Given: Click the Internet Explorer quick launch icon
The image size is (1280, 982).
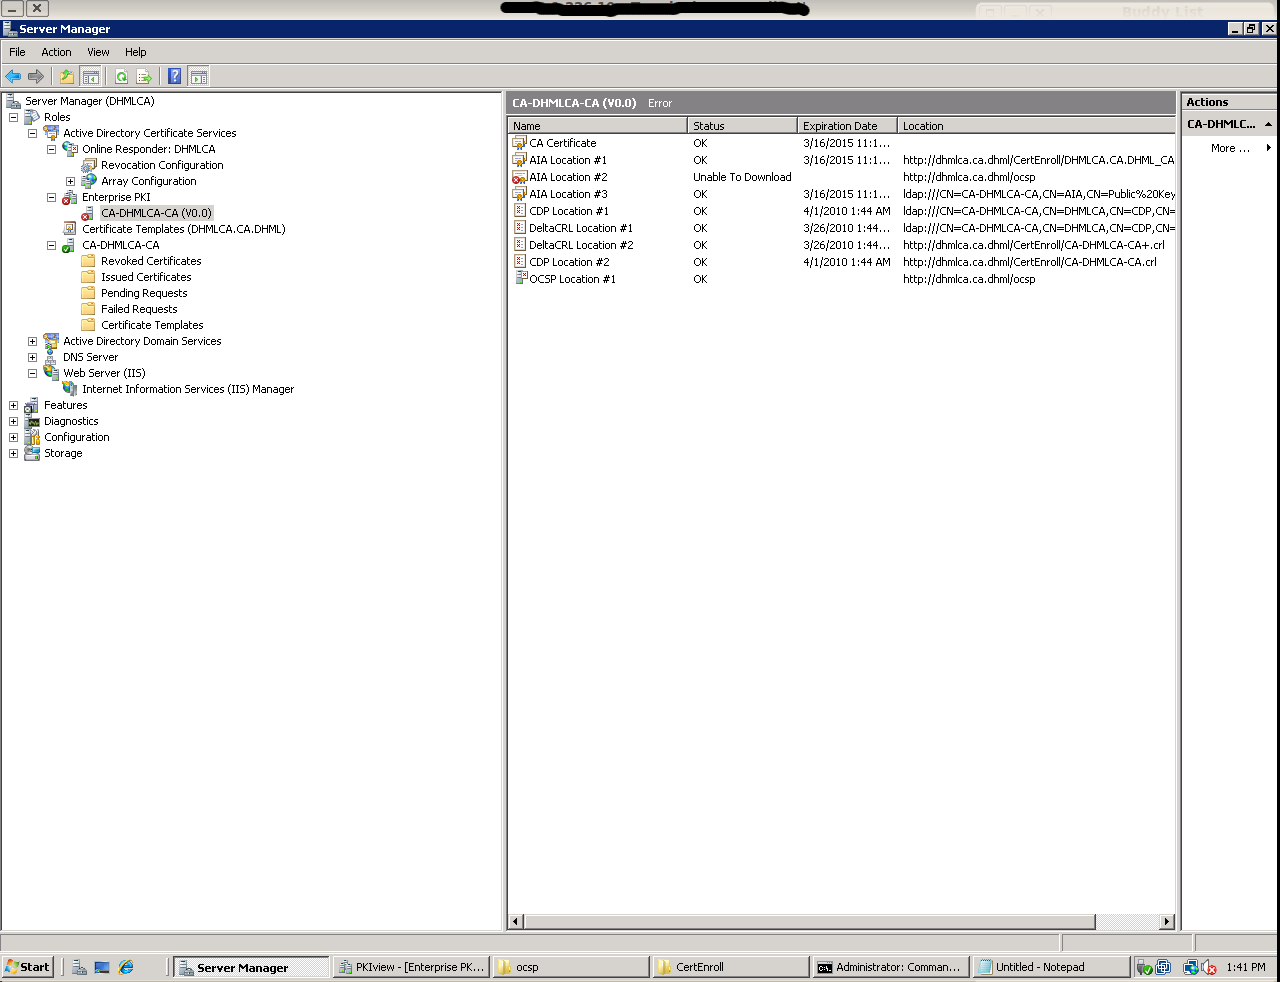Looking at the screenshot, I should point(126,967).
